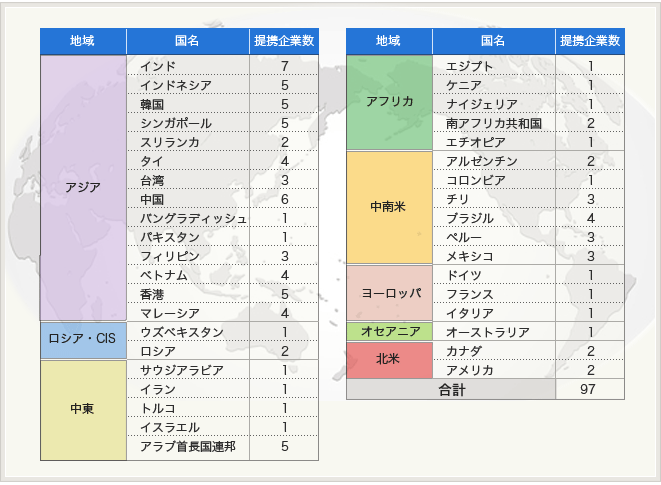
Task: Click the 合計 total row label
Action: point(451,390)
